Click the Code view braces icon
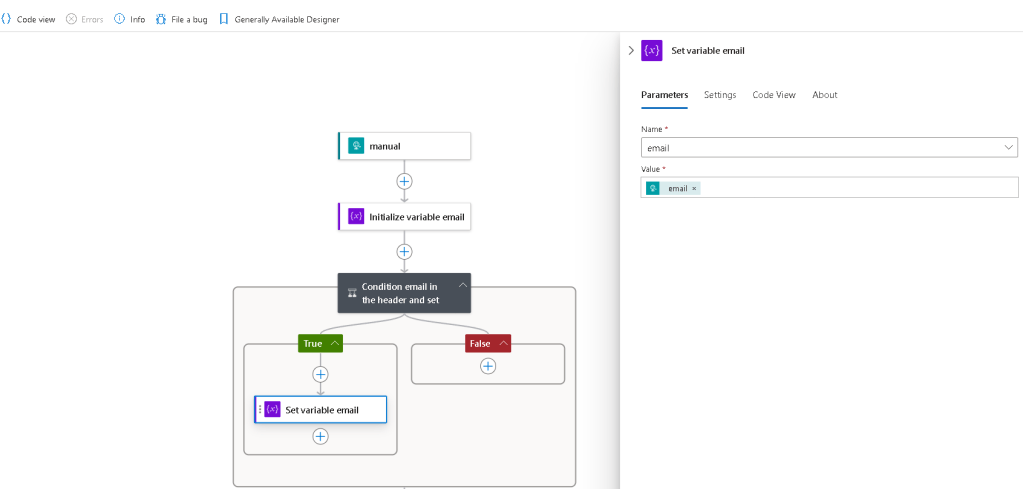 7,20
